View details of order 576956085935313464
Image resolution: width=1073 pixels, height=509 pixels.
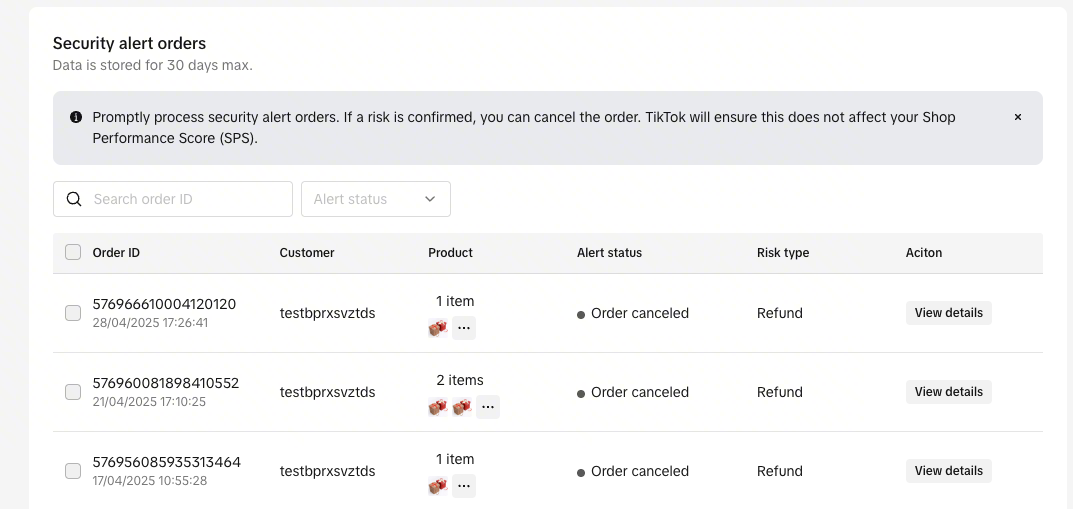(x=948, y=471)
